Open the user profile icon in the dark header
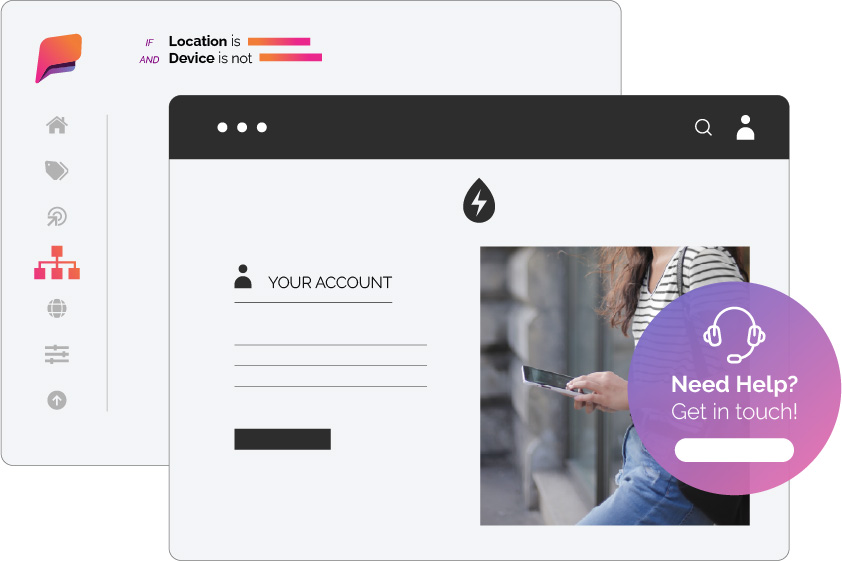Viewport: 842px width, 561px height. [x=745, y=128]
